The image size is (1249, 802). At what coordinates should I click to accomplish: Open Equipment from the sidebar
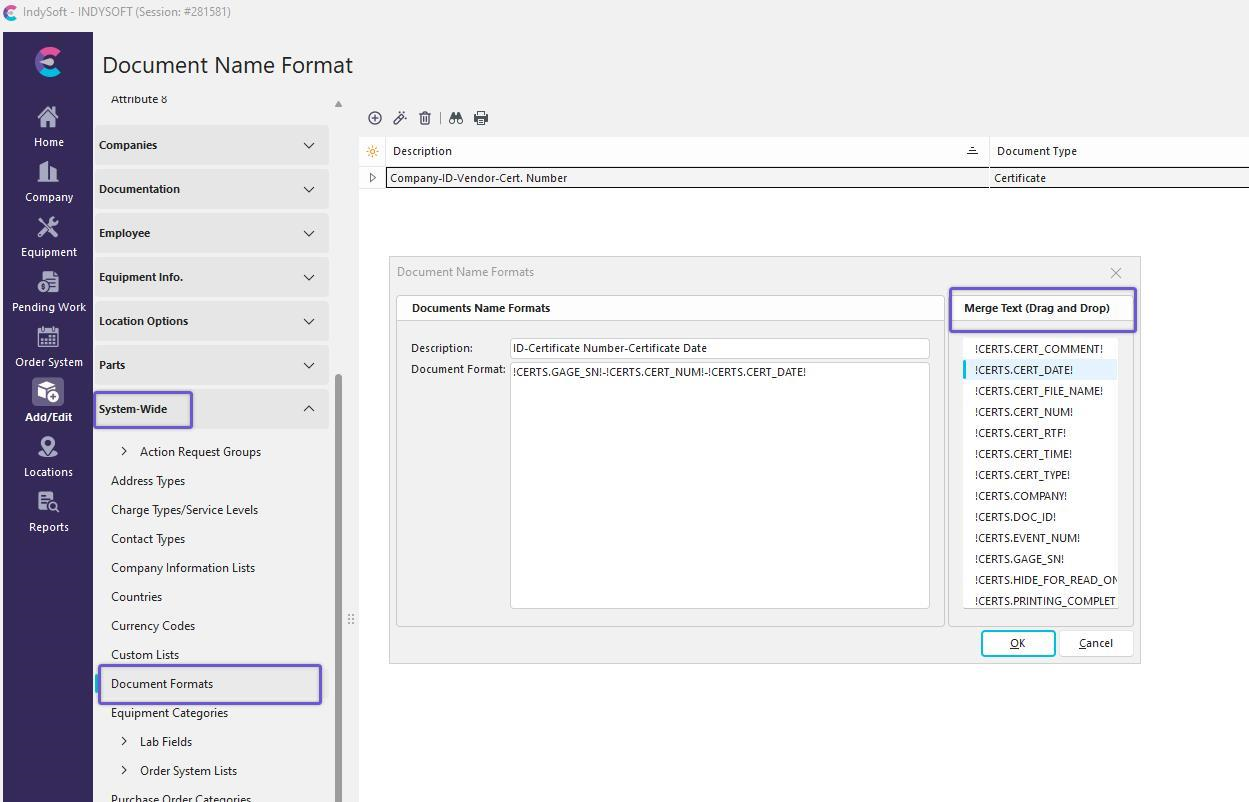tap(48, 237)
